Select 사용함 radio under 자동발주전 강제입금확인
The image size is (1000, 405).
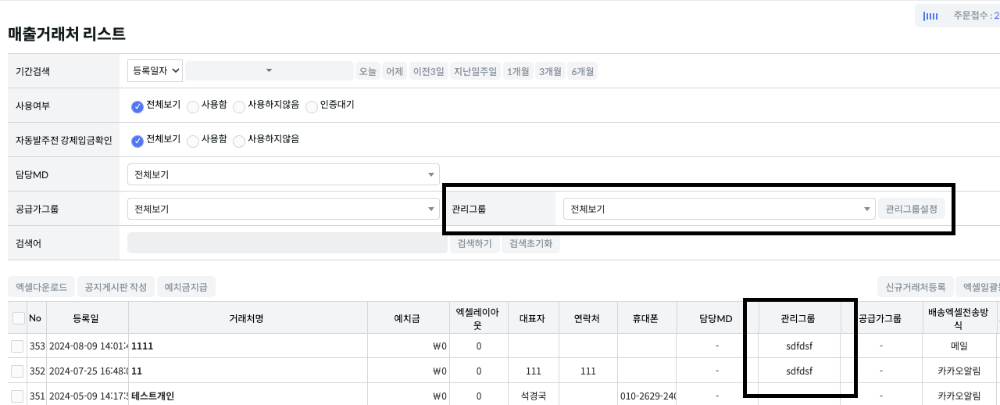click(193, 142)
